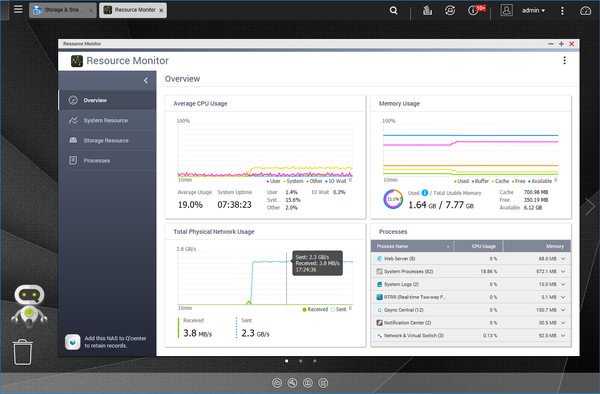Expand Network & Virtual Switch (3) row
Image resolution: width=600 pixels, height=394 pixels.
563,336
